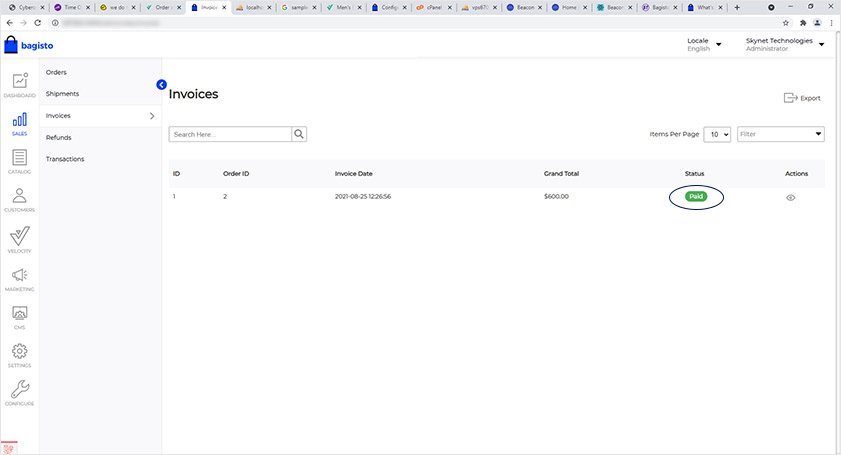Open the Catalog sidebar icon

19,159
